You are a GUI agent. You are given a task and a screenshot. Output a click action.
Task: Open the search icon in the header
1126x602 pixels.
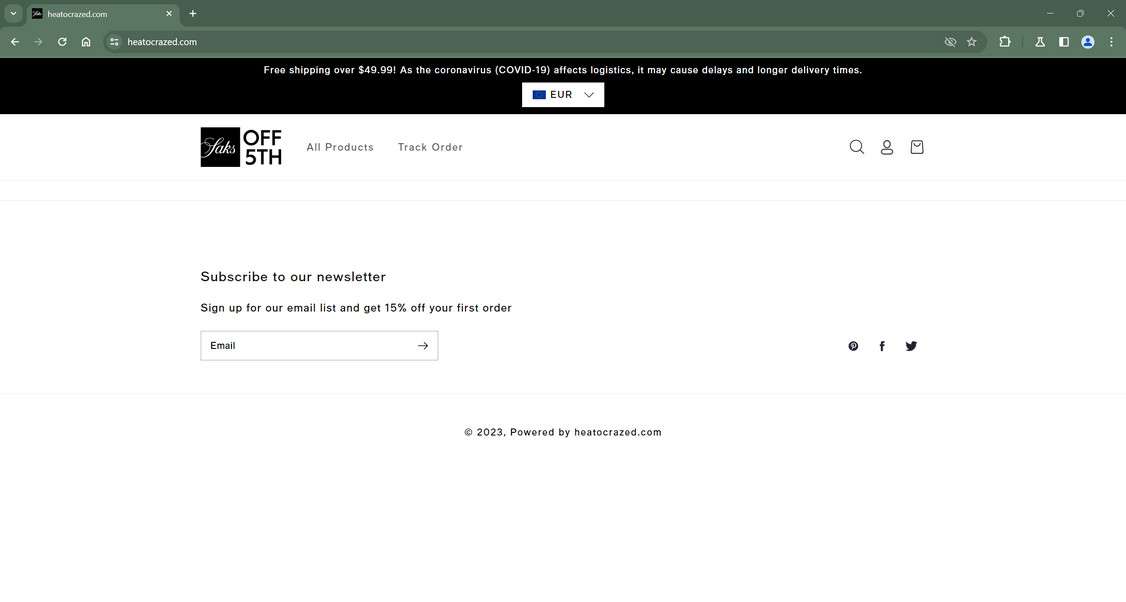coord(855,146)
